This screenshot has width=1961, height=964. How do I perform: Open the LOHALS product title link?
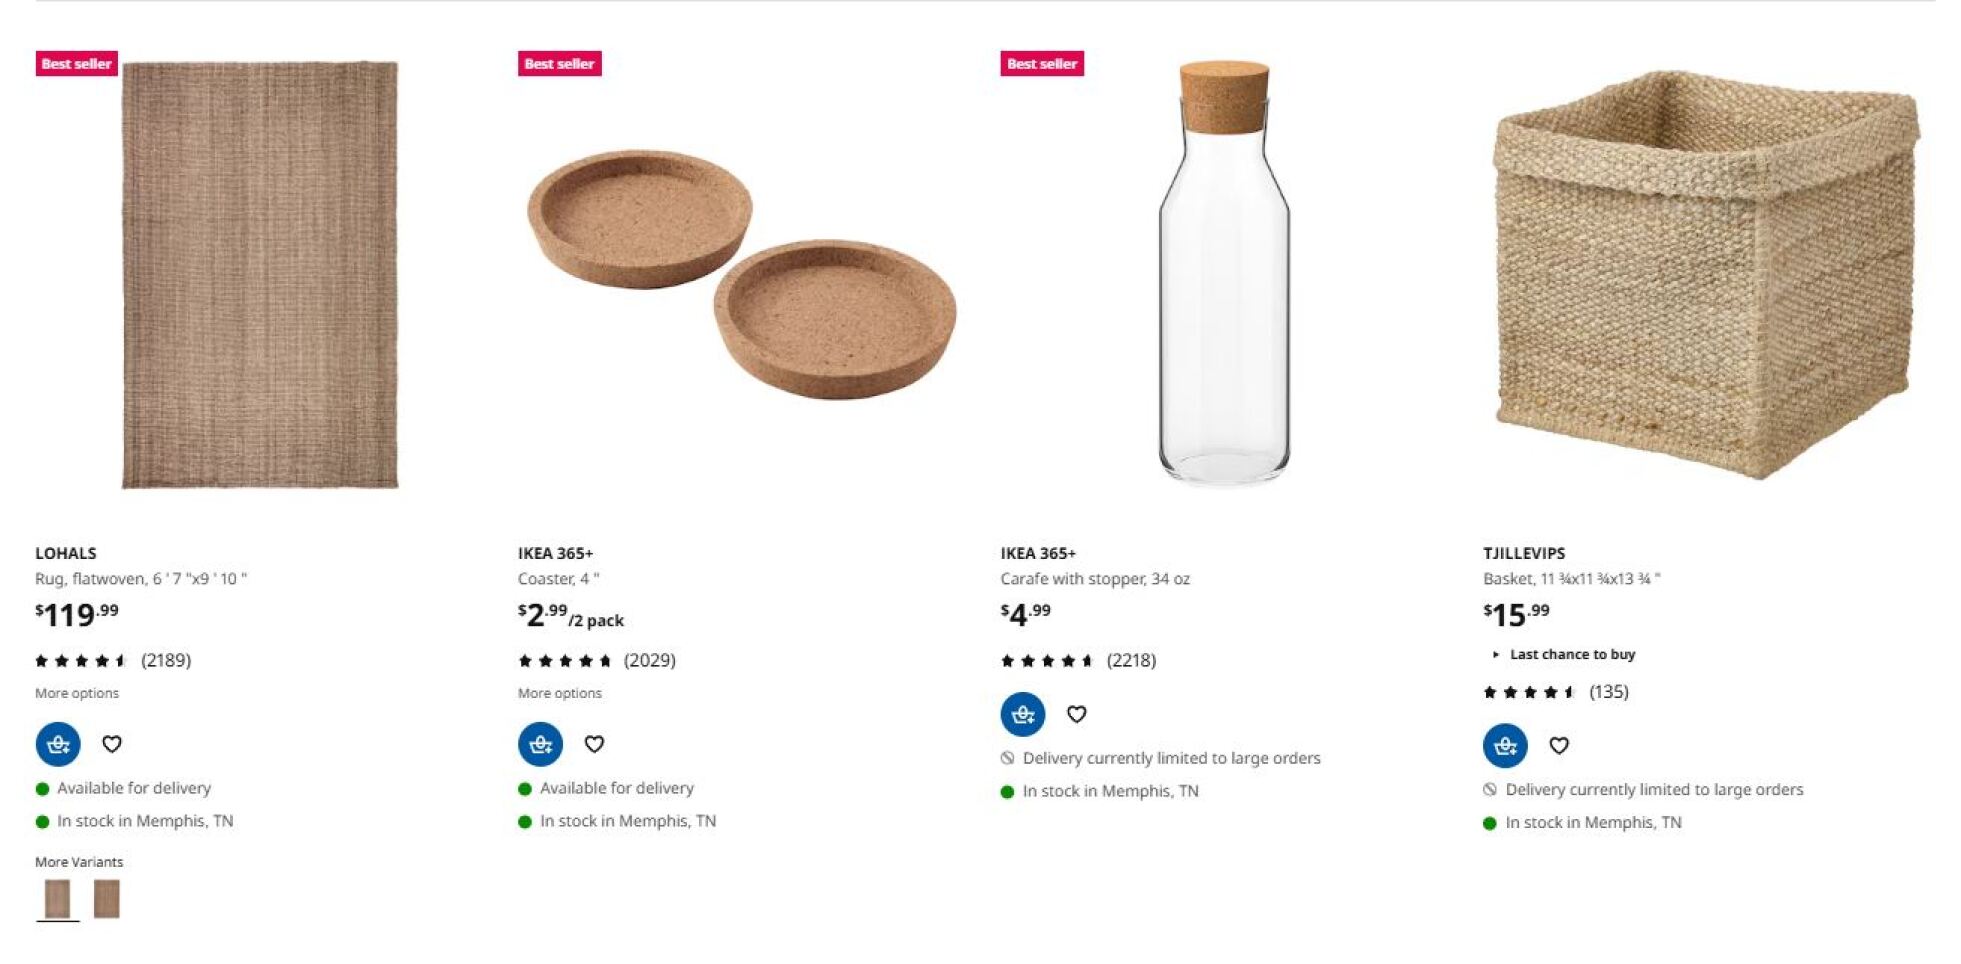(x=66, y=553)
